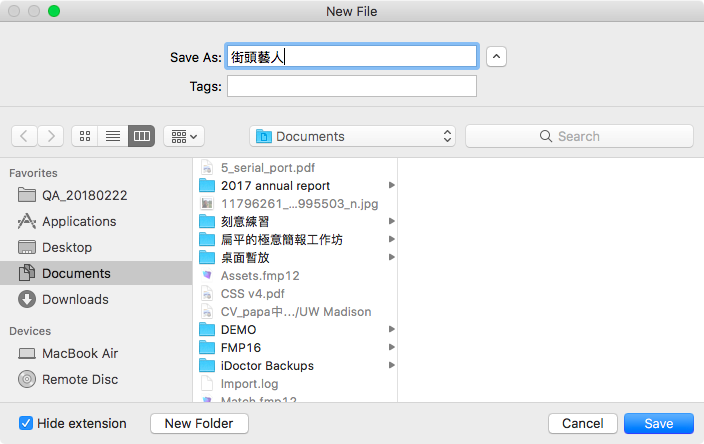Click the jpg image thumbnail icon
The image size is (704, 444).
click(x=207, y=203)
